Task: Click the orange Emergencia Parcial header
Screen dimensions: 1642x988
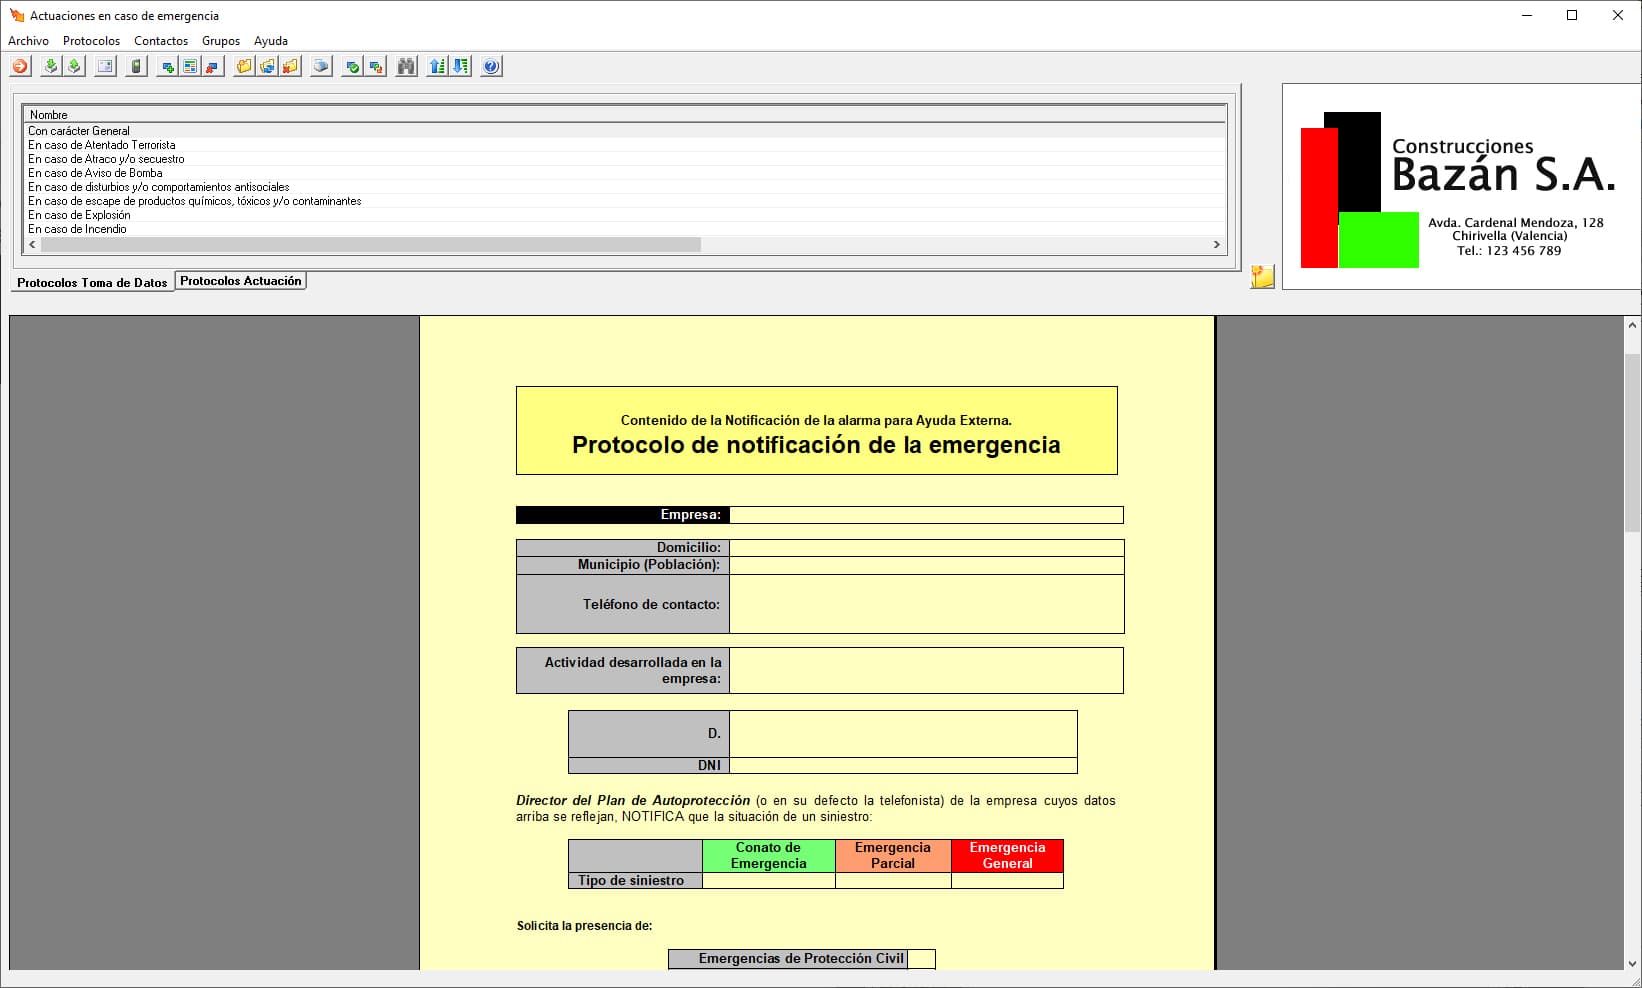Action: pos(893,856)
